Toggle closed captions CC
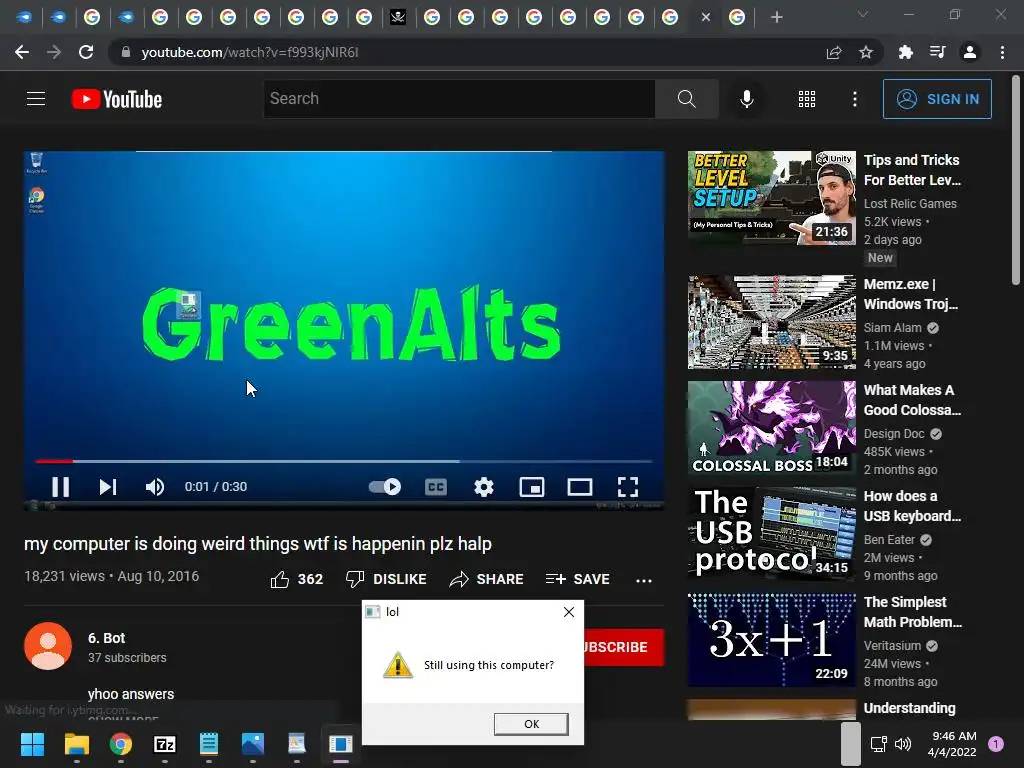Viewport: 1024px width, 768px height. (x=436, y=487)
